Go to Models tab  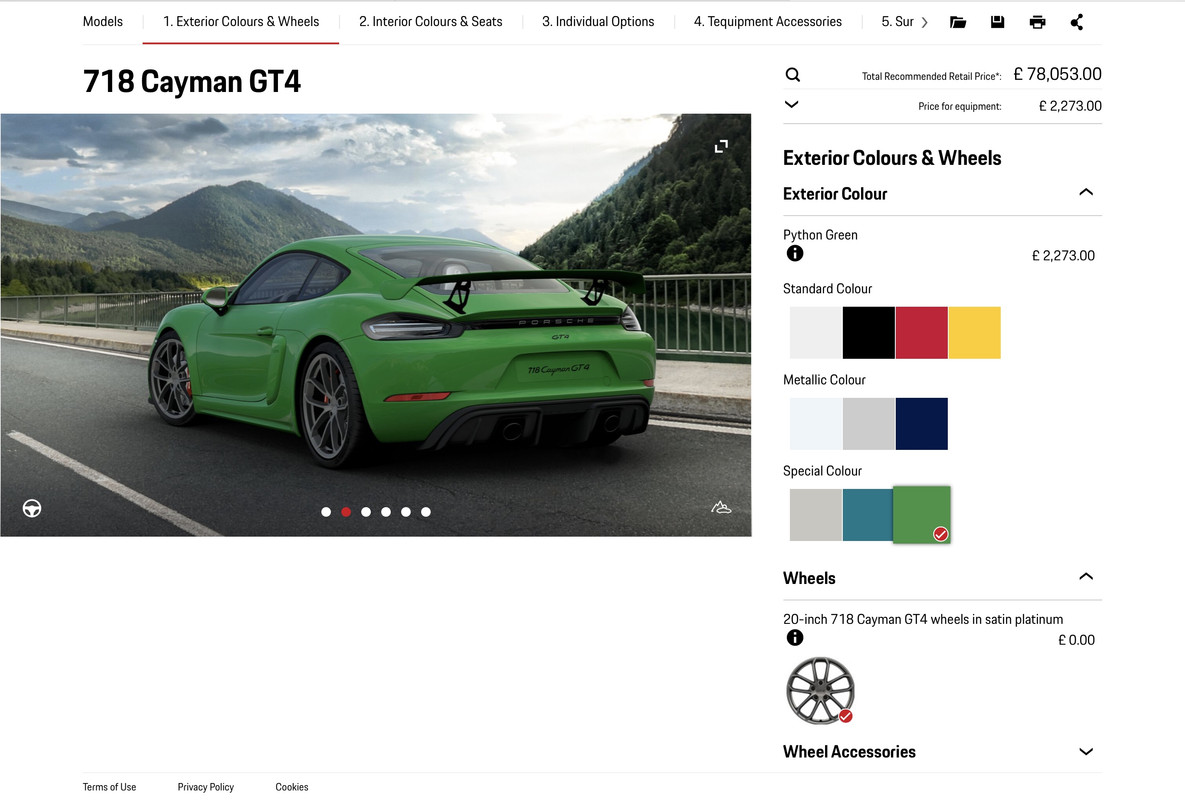[x=103, y=22]
